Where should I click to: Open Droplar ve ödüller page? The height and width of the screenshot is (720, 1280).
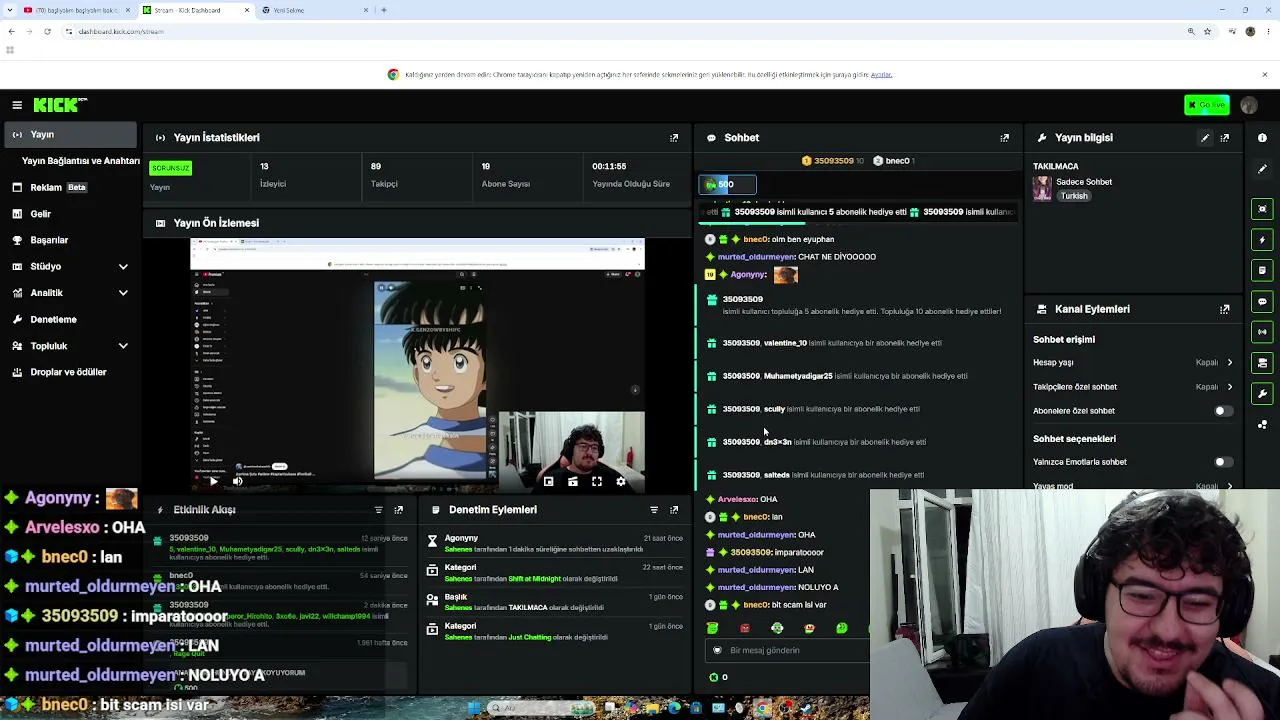click(70, 372)
